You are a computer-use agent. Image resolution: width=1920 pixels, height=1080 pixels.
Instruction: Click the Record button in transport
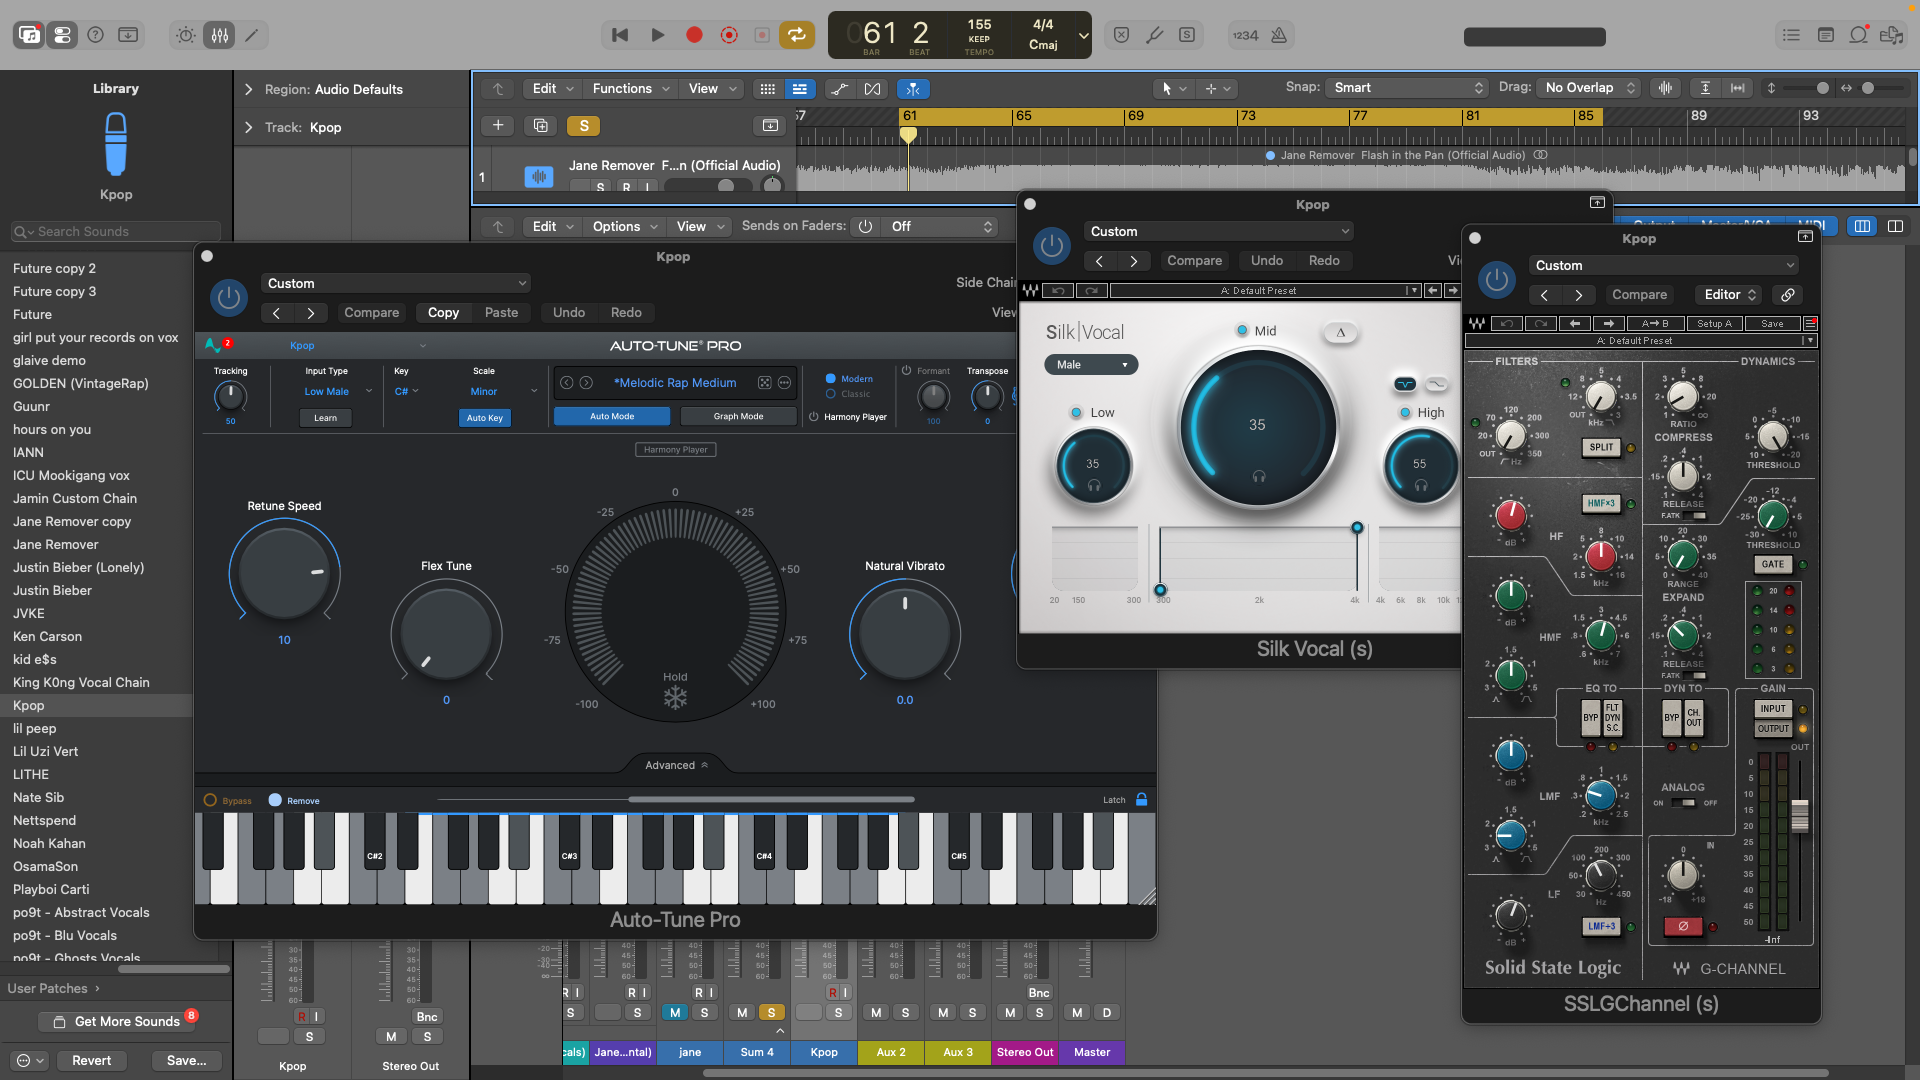coord(694,35)
